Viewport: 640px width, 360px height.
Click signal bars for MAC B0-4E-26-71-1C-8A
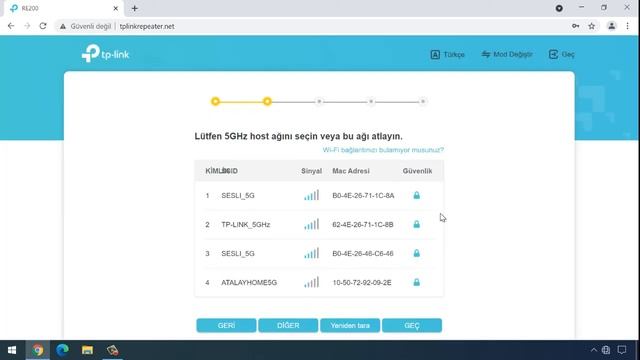pos(311,195)
